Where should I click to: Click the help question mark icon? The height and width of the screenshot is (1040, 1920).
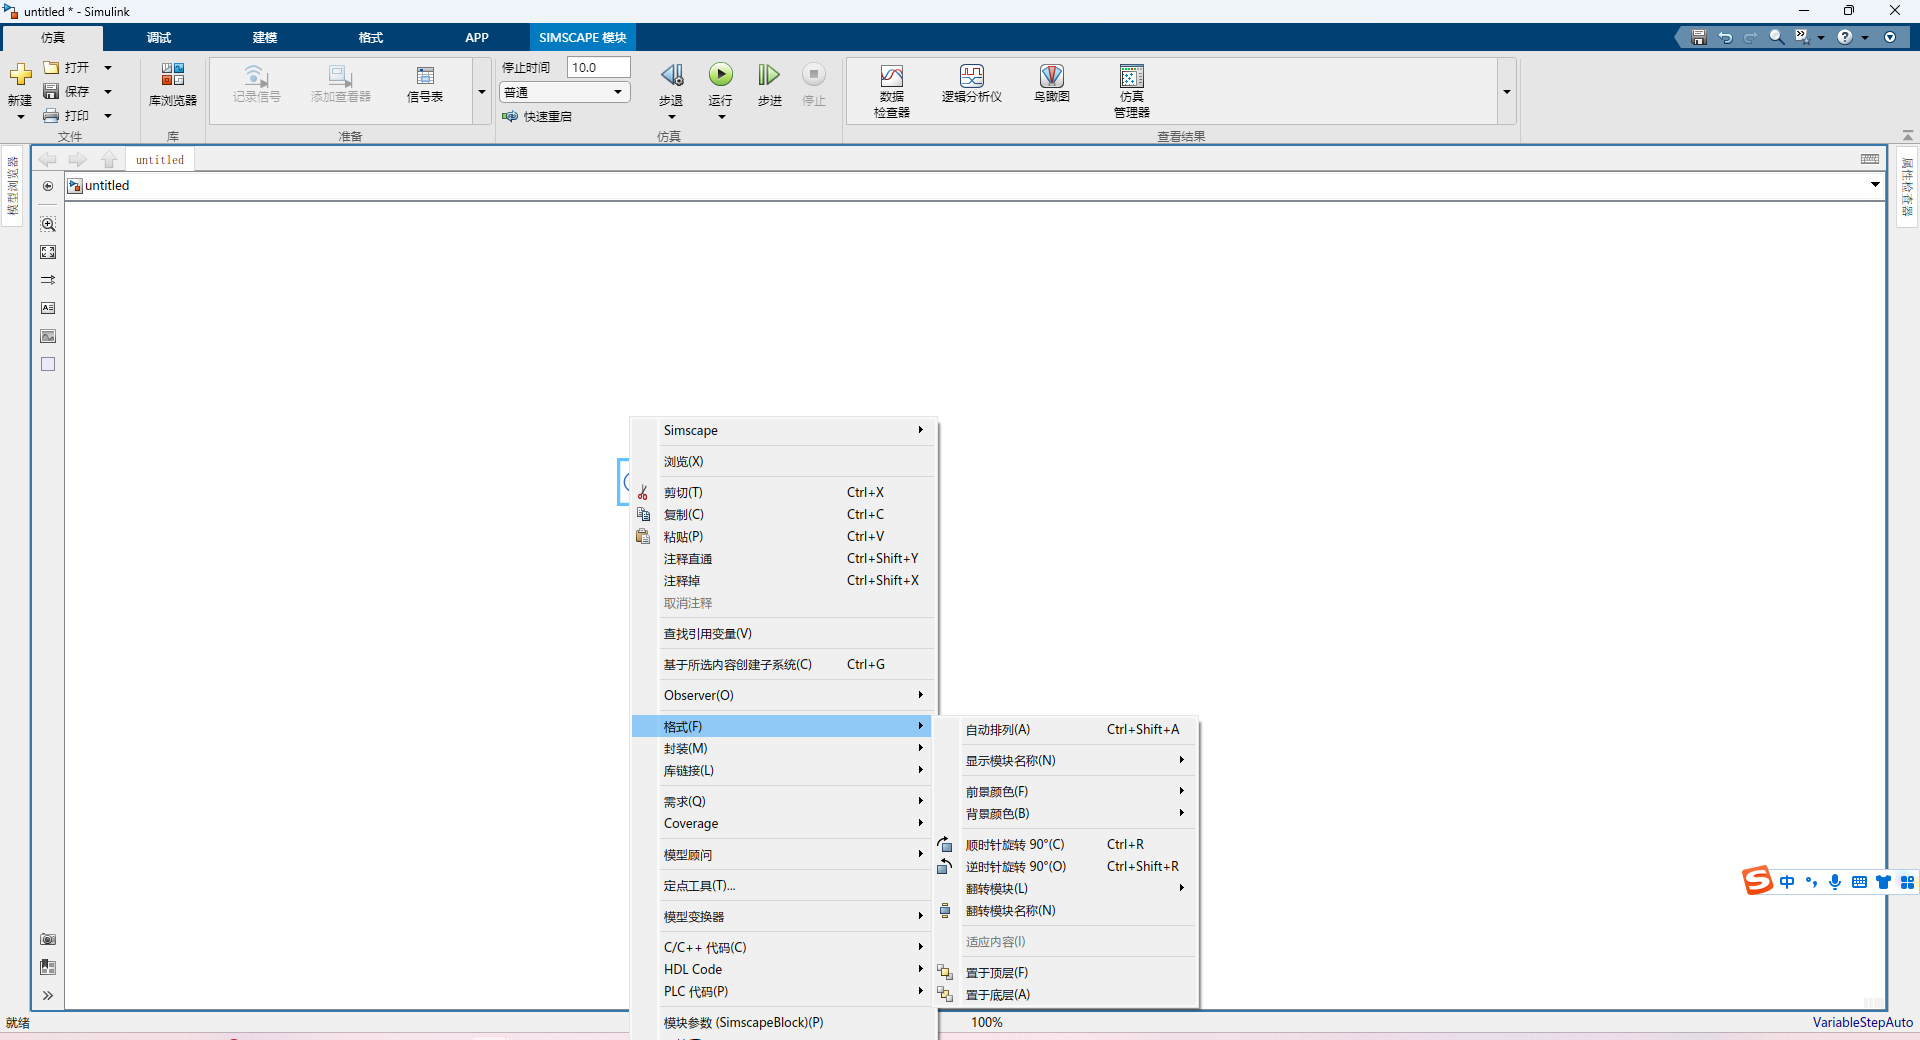click(1845, 37)
